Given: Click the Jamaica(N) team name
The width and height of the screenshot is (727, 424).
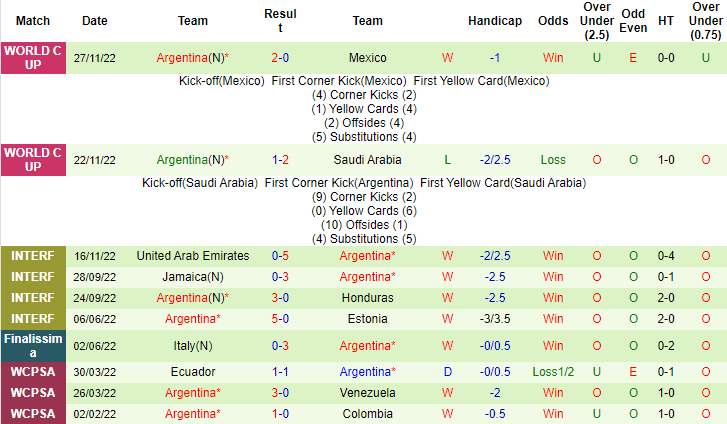Looking at the screenshot, I should (x=193, y=277).
